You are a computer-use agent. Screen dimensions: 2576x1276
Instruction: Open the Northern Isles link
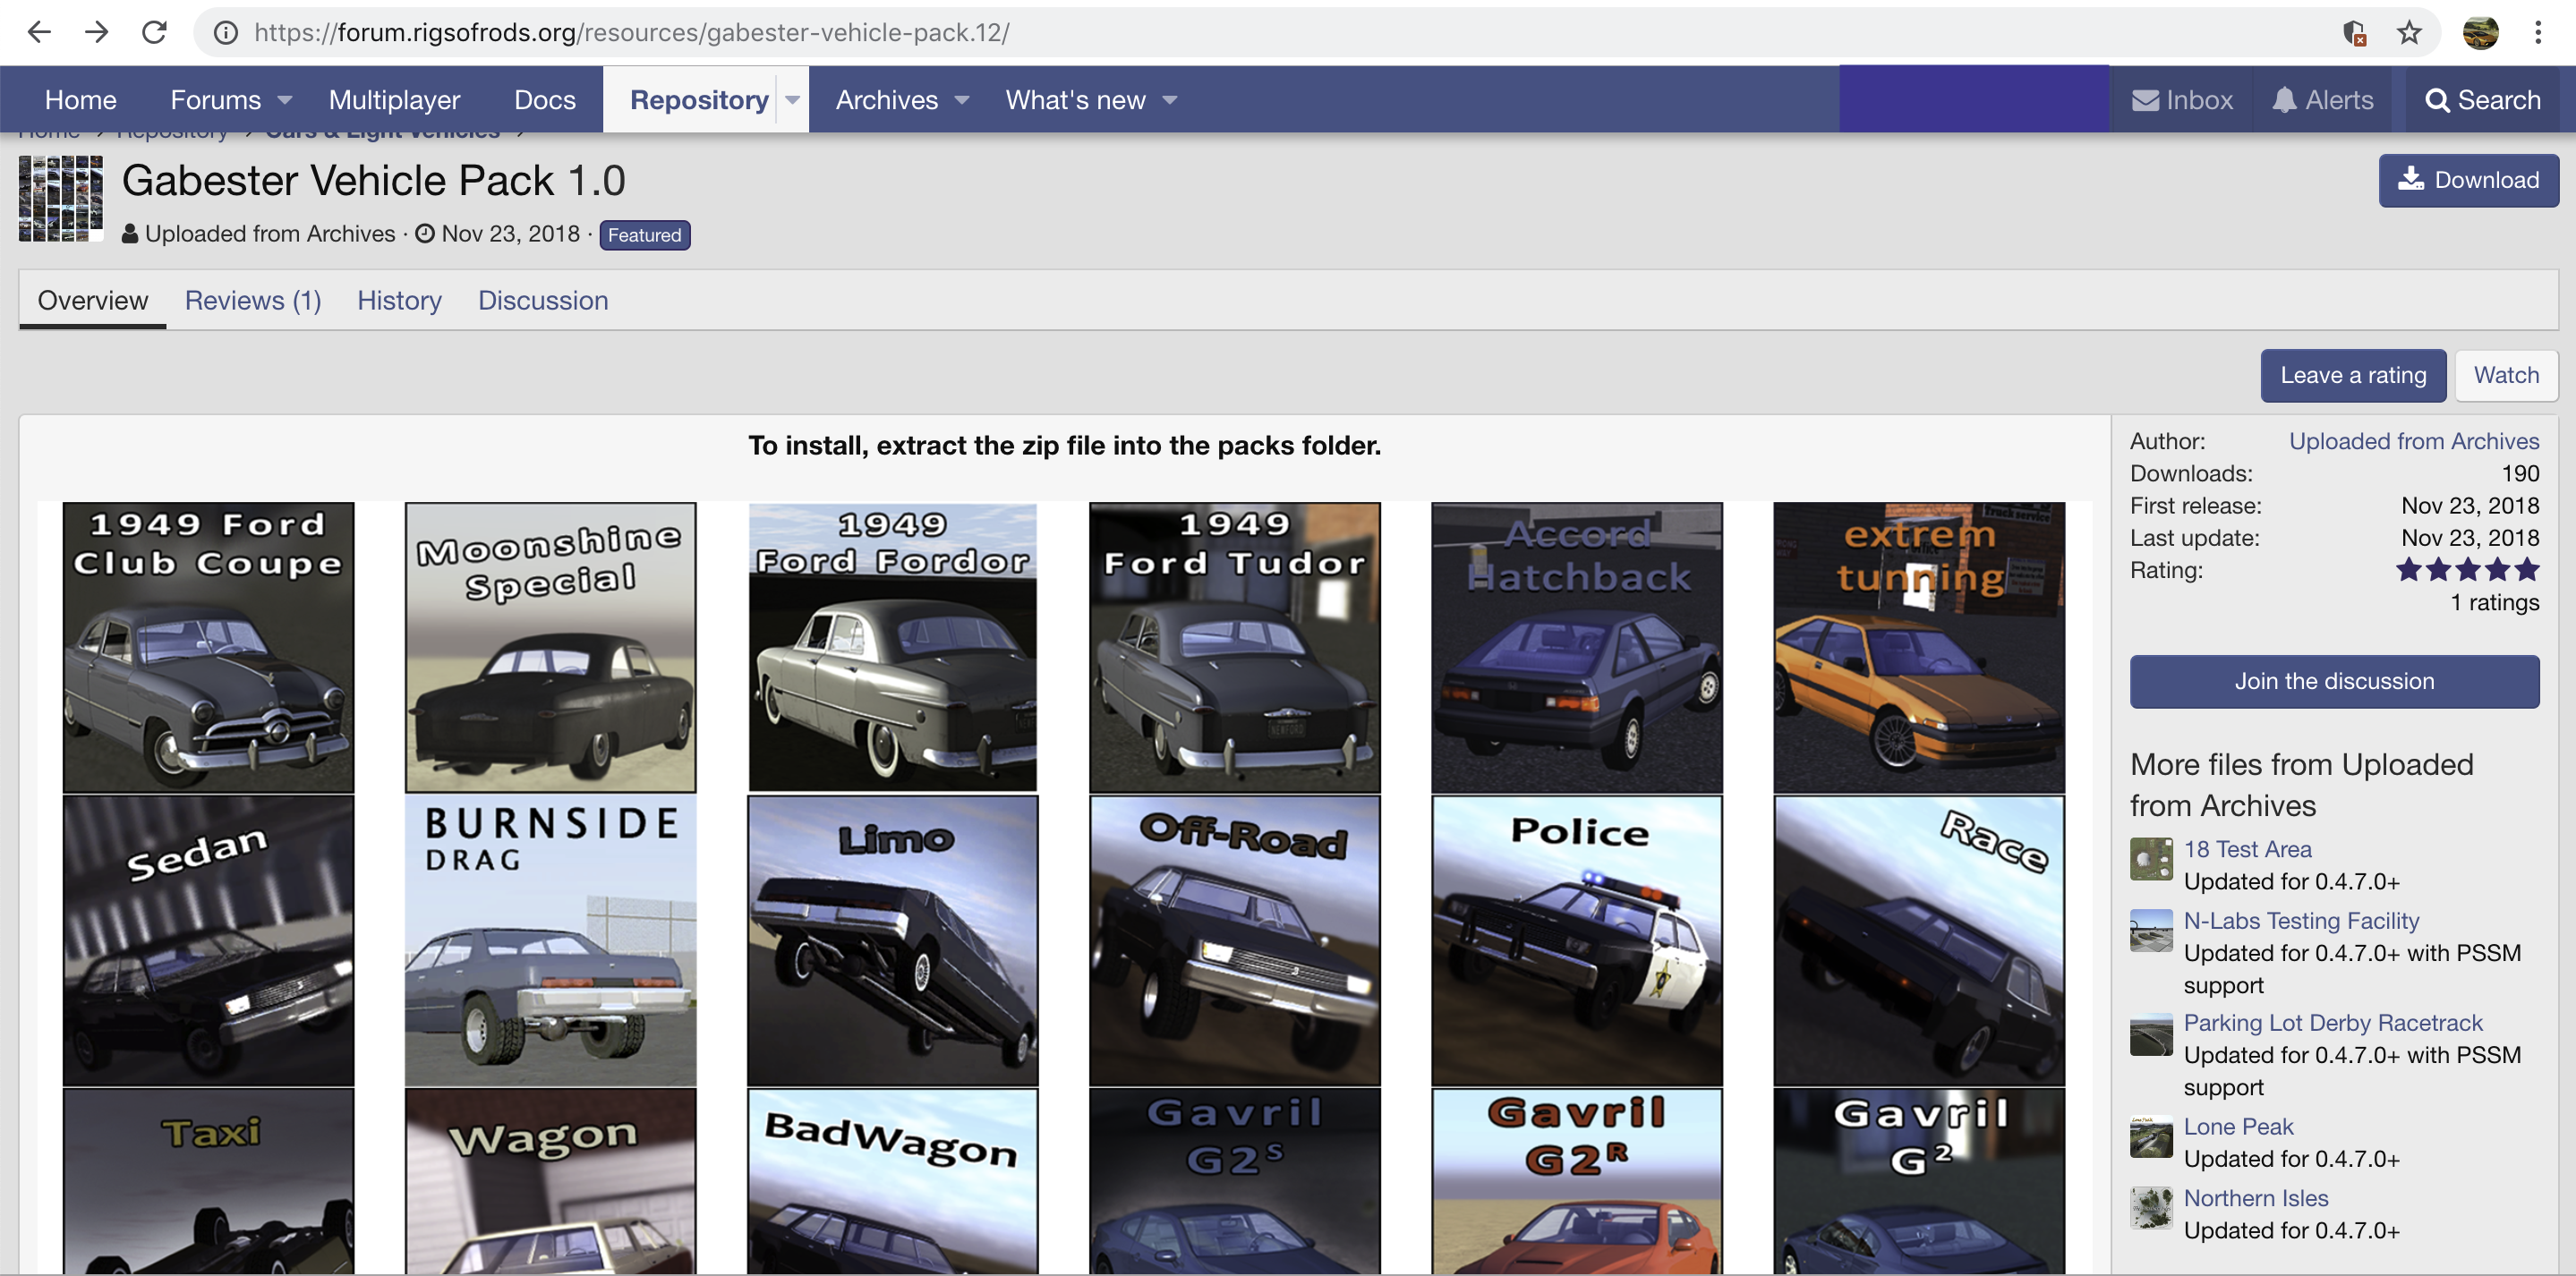[2256, 1199]
